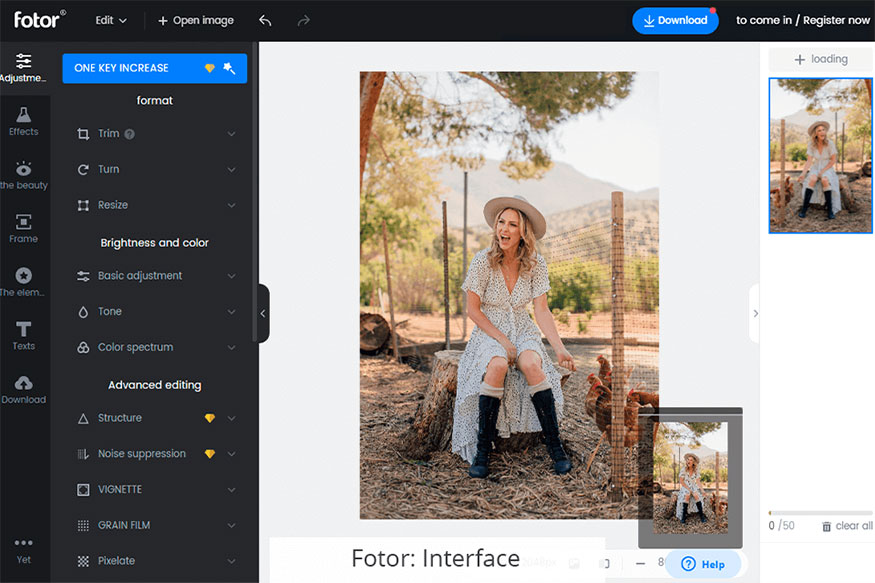The width and height of the screenshot is (875, 583).
Task: Click the Pixelate icon
Action: (x=83, y=561)
